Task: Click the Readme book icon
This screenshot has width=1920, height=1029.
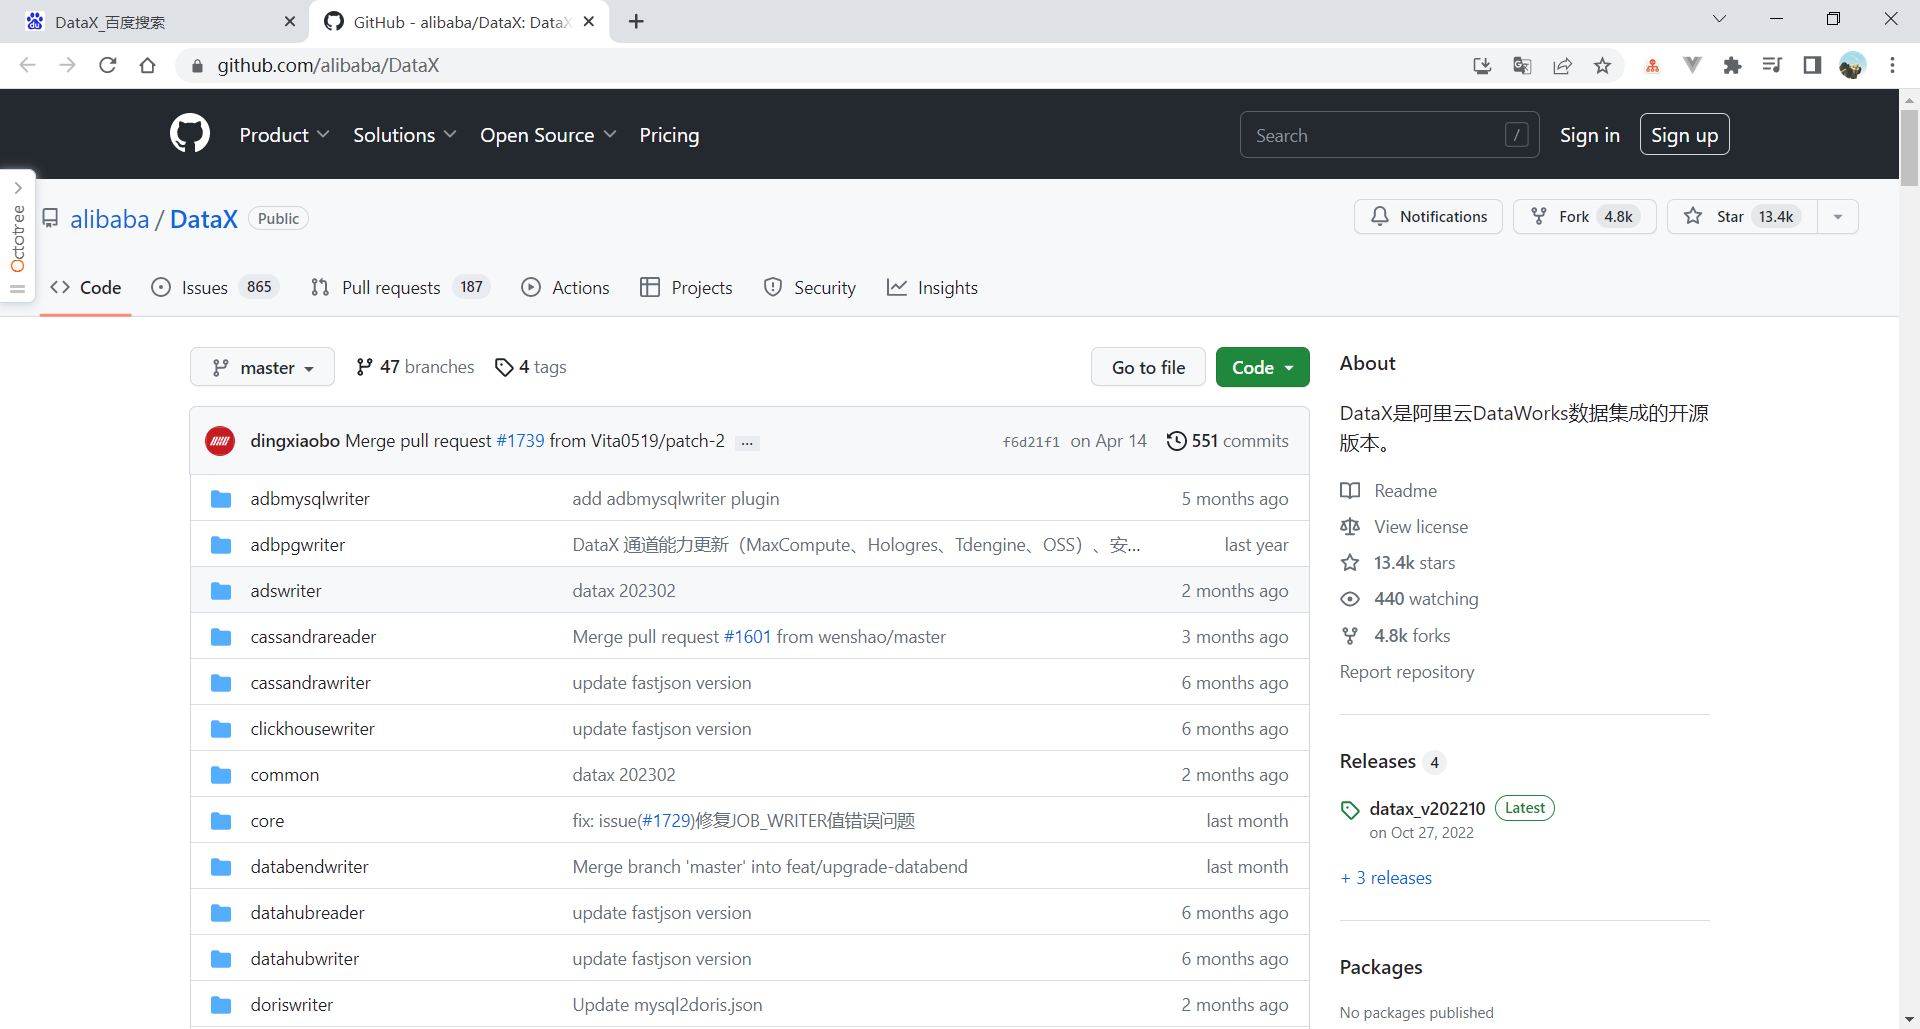Action: [x=1350, y=491]
